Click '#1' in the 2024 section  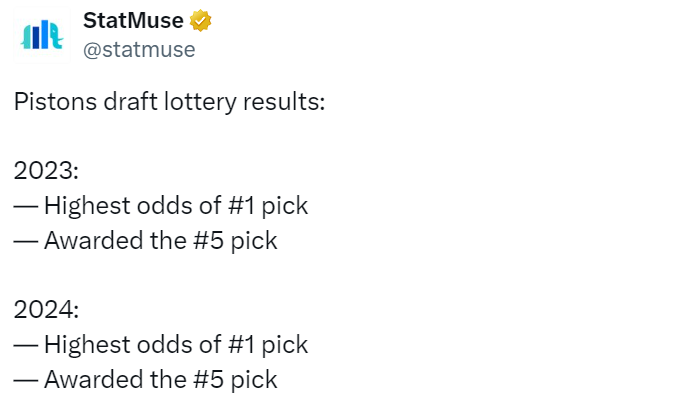click(242, 345)
